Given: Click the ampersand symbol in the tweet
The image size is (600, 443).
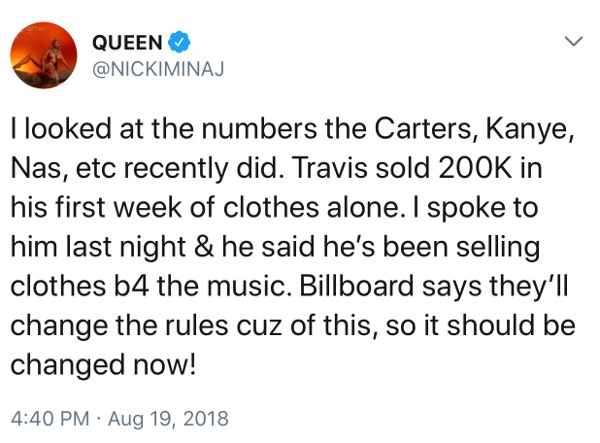Looking at the screenshot, I should tap(204, 246).
